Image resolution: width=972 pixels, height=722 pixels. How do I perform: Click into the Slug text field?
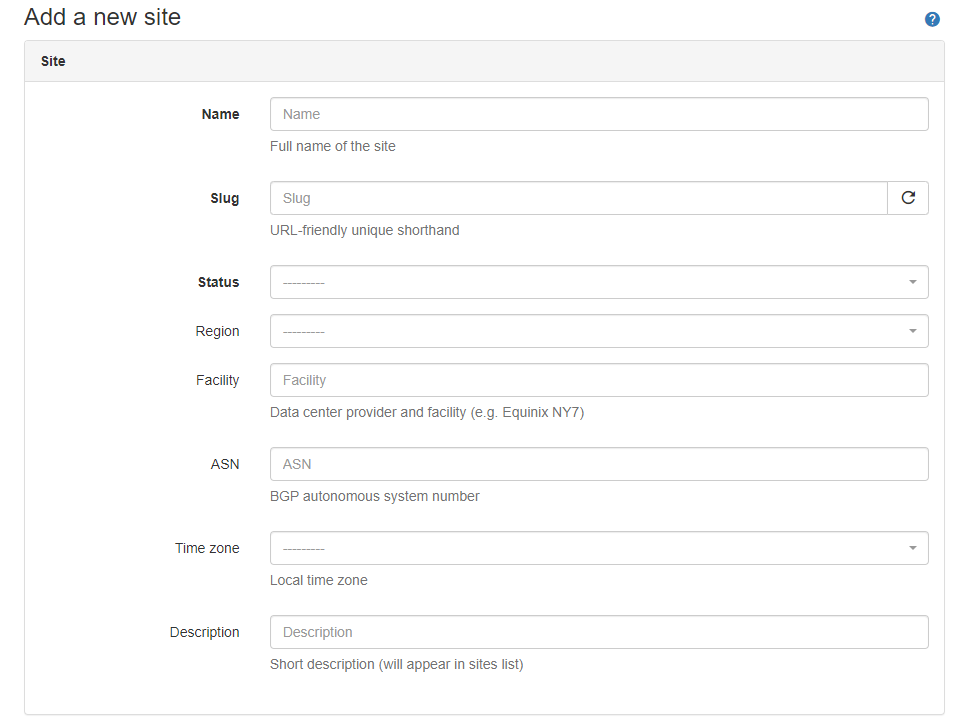coord(578,198)
